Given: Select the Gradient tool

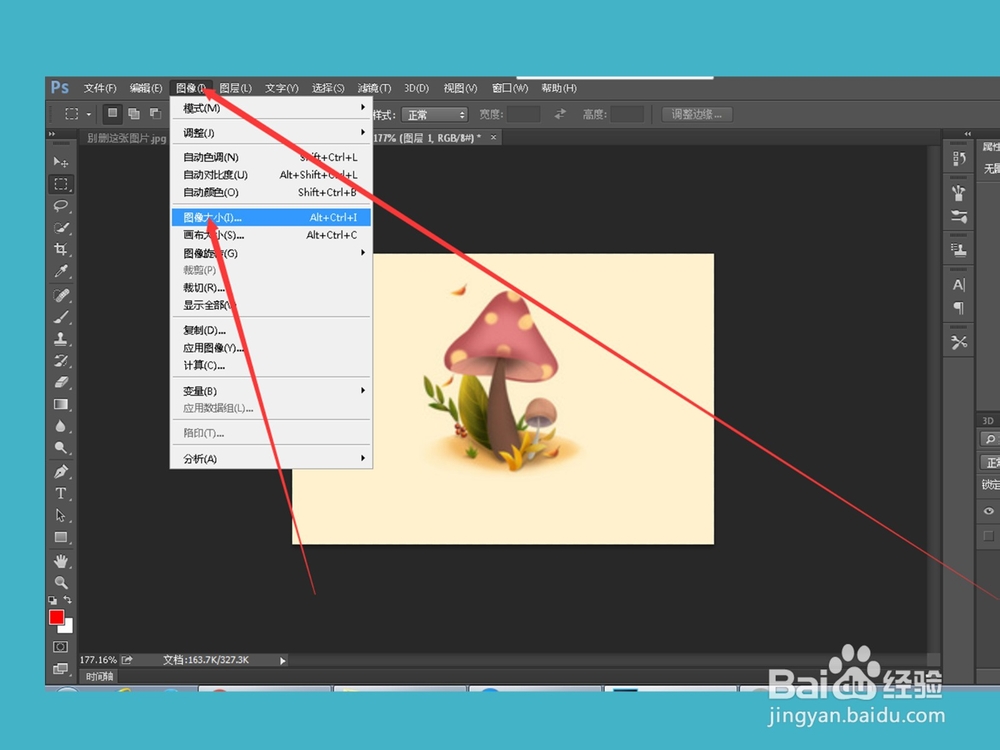Looking at the screenshot, I should coord(61,404).
